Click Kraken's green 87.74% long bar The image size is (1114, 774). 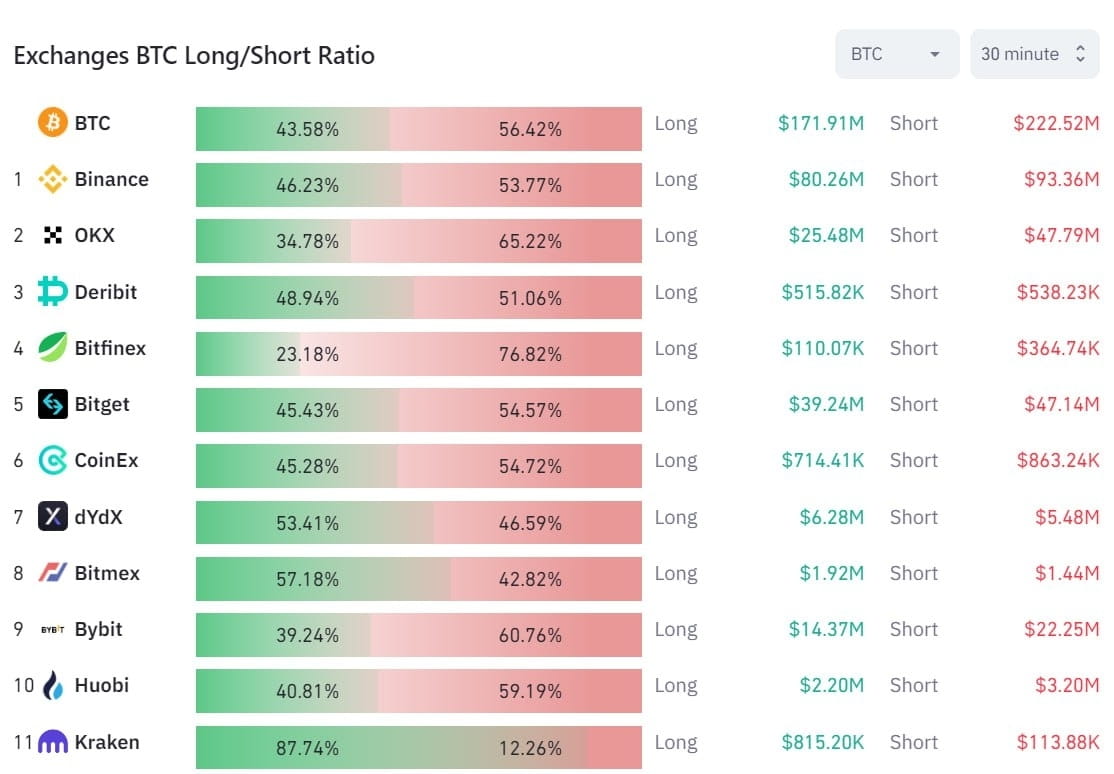coord(390,747)
